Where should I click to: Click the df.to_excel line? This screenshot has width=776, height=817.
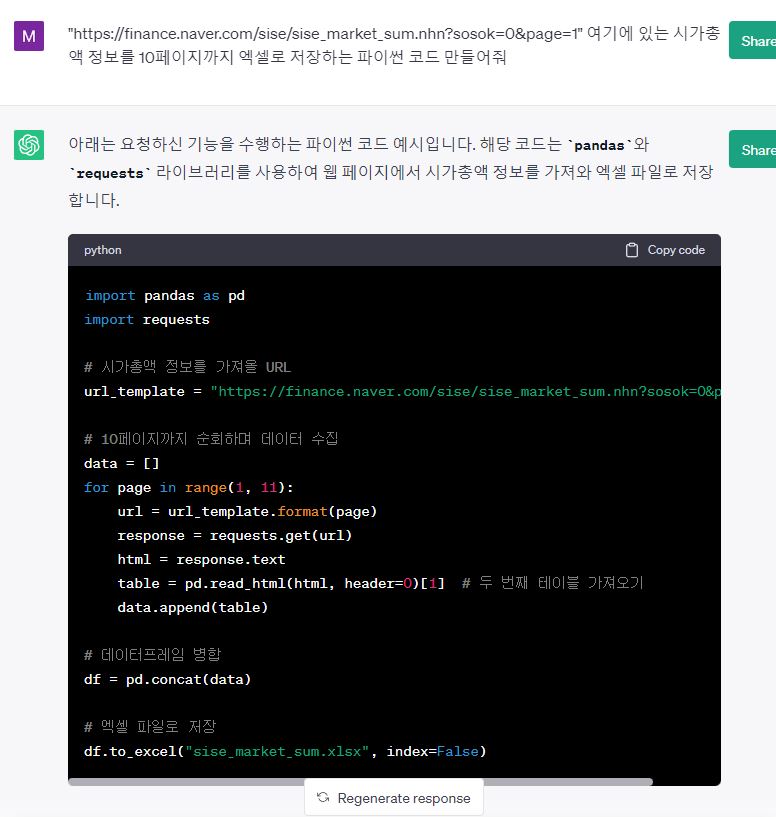[285, 751]
